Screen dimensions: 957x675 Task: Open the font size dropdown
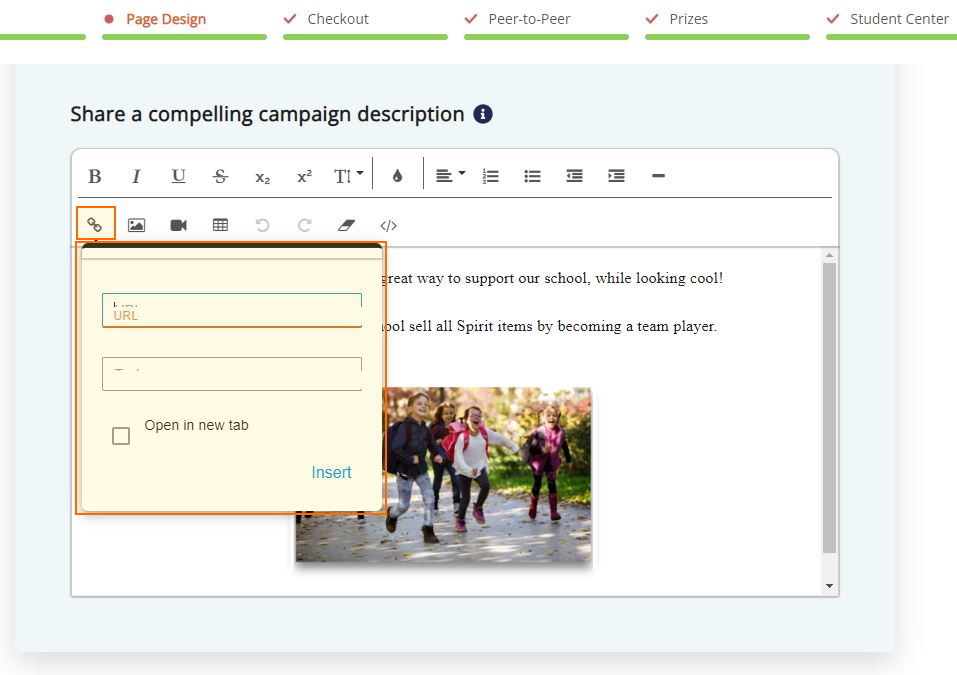348,176
